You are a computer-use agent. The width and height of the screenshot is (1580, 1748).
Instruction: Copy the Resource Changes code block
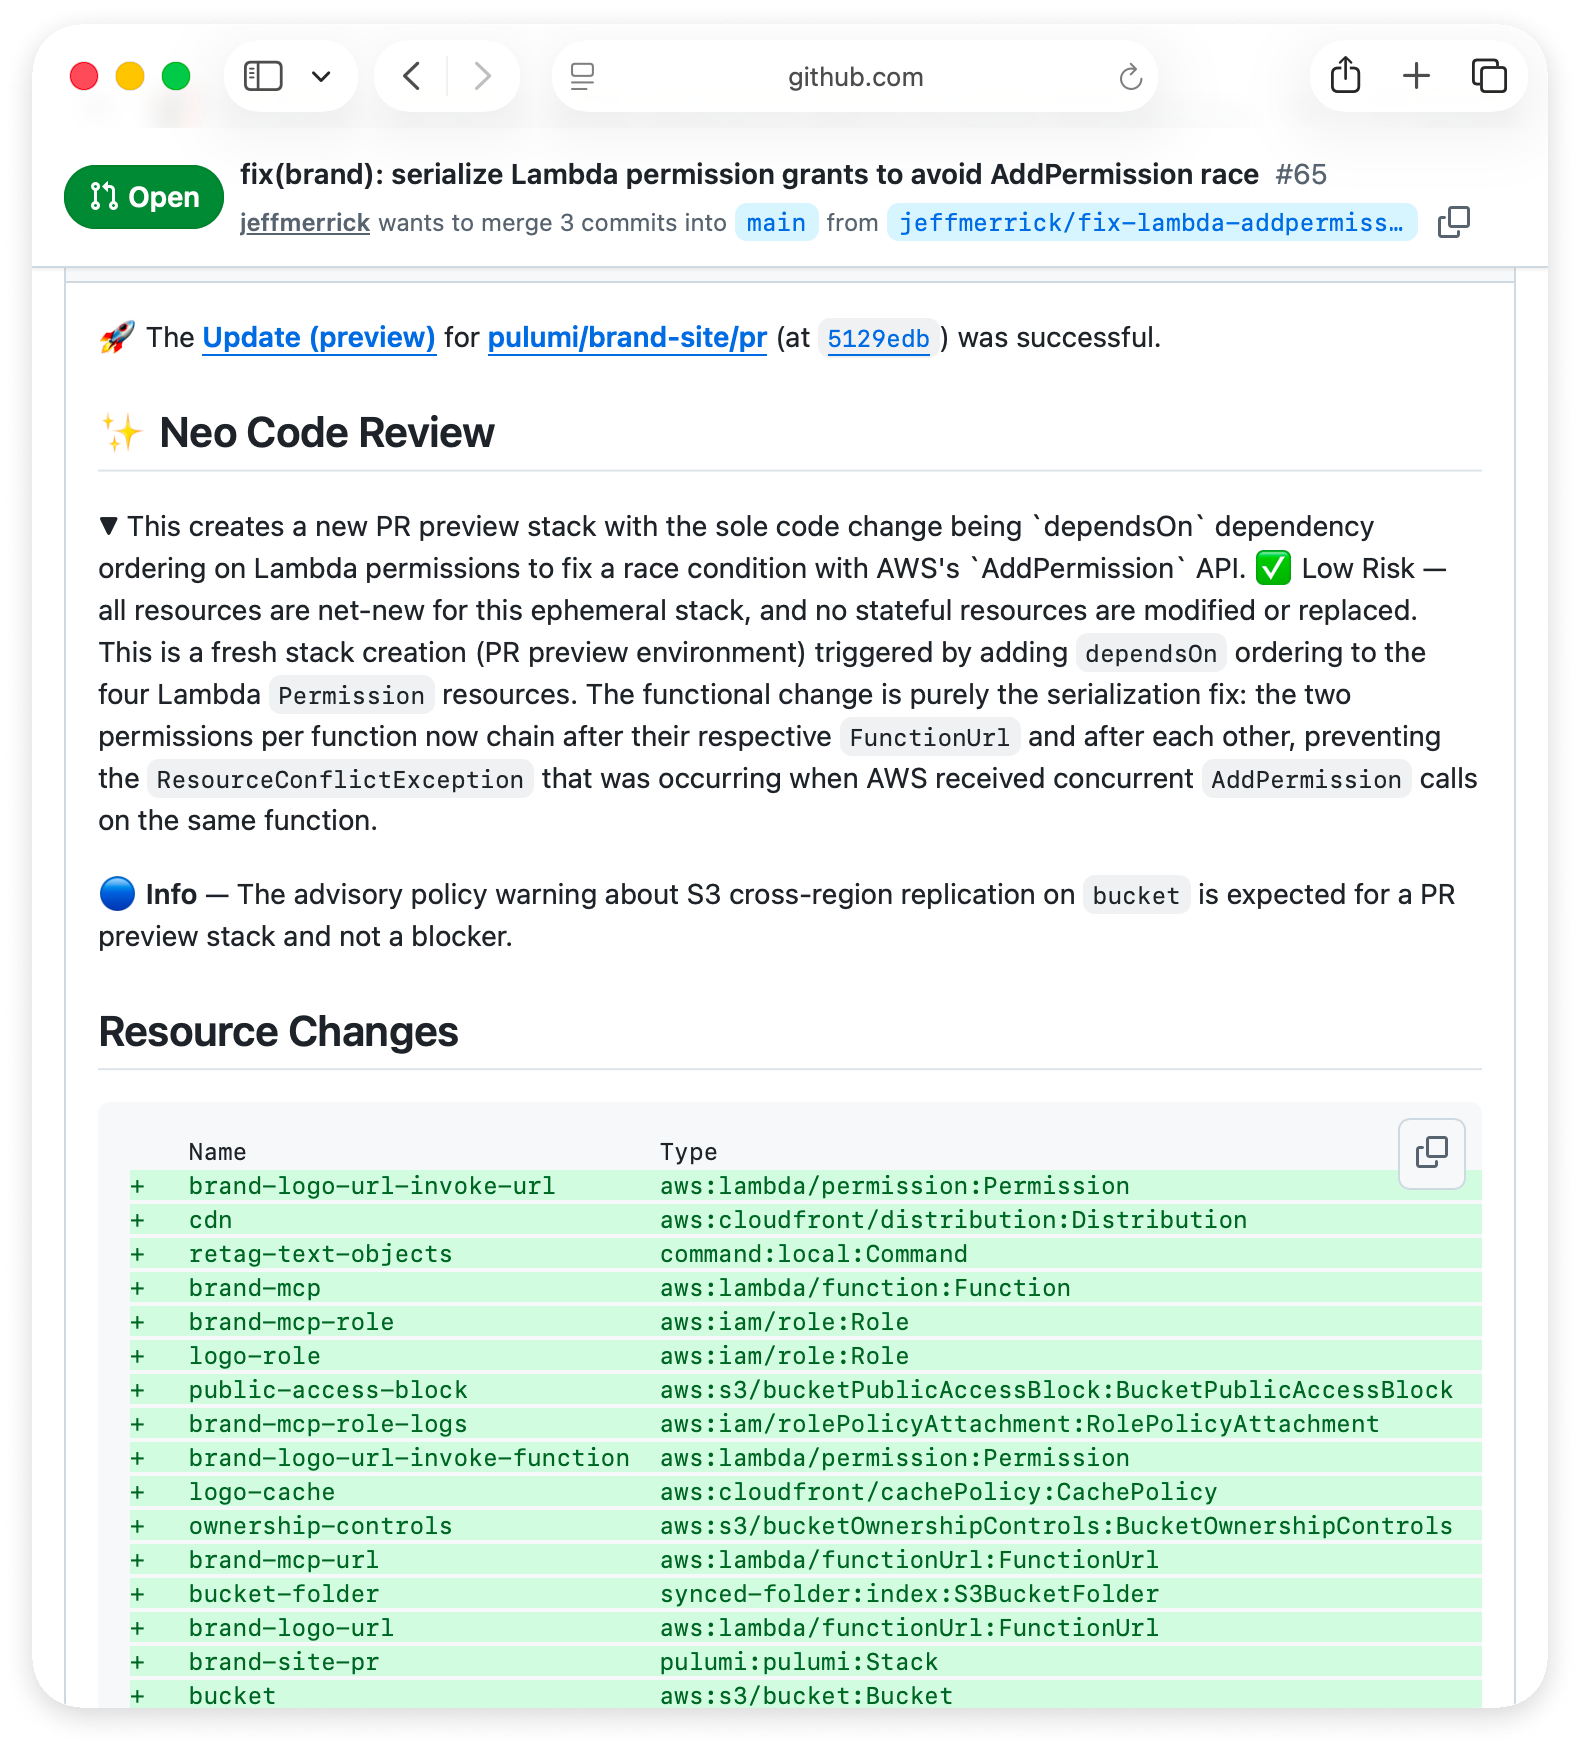1431,1153
